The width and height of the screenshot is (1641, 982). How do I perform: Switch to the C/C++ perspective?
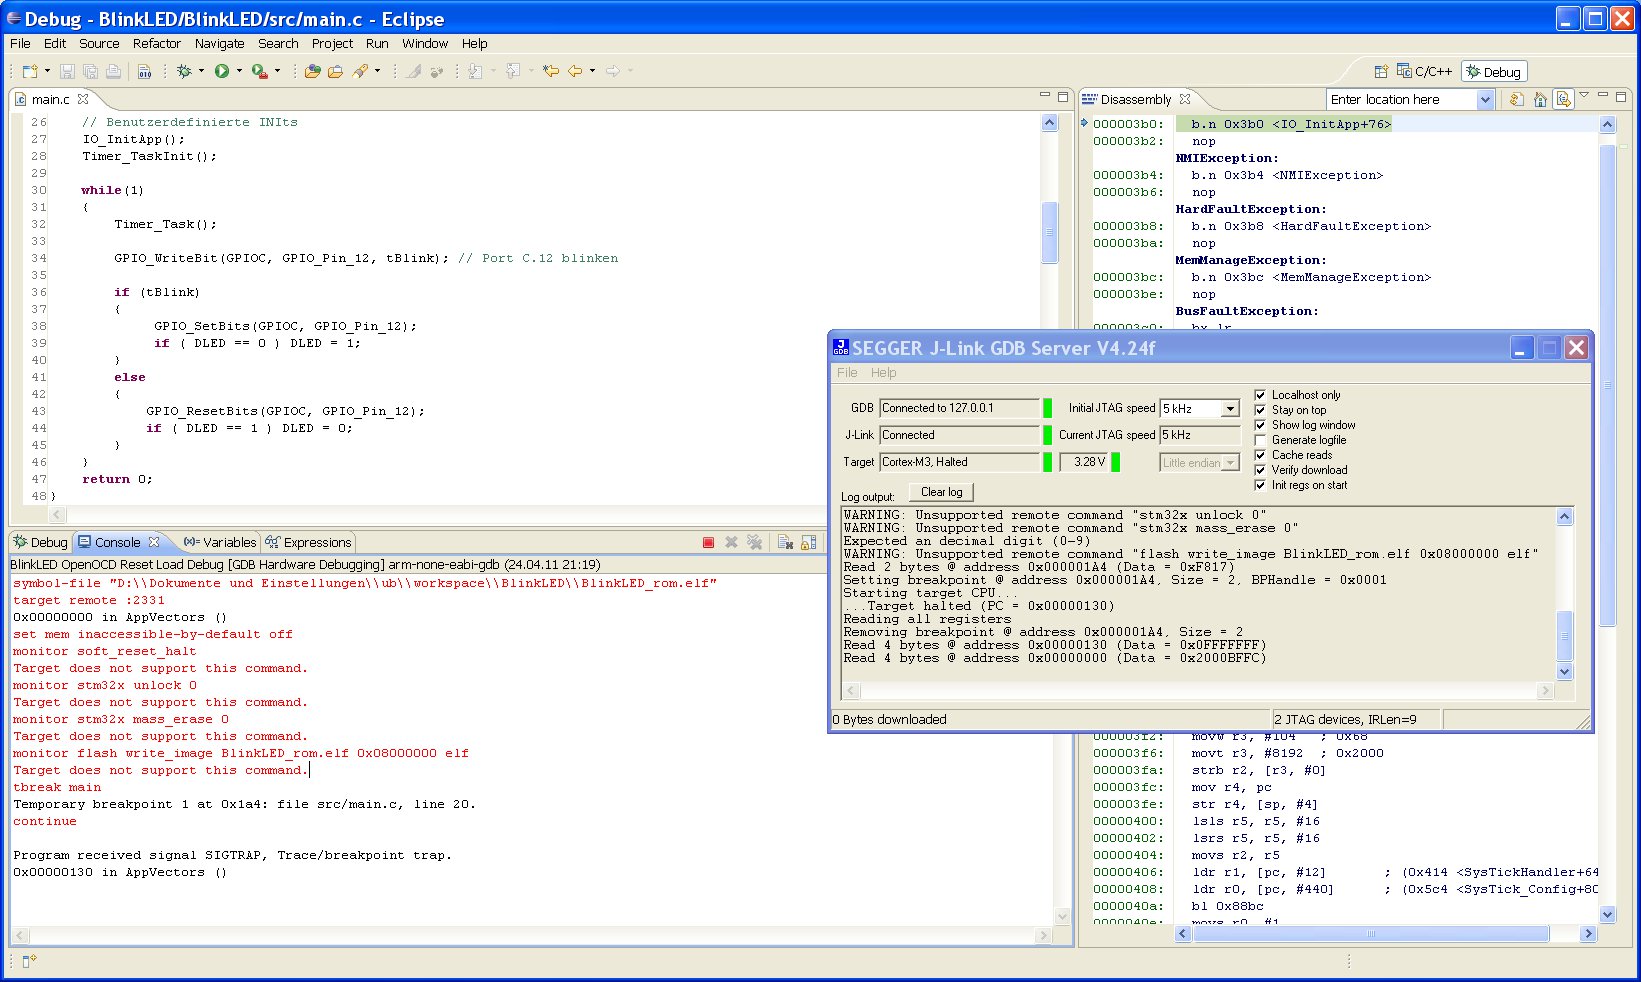coord(1425,71)
